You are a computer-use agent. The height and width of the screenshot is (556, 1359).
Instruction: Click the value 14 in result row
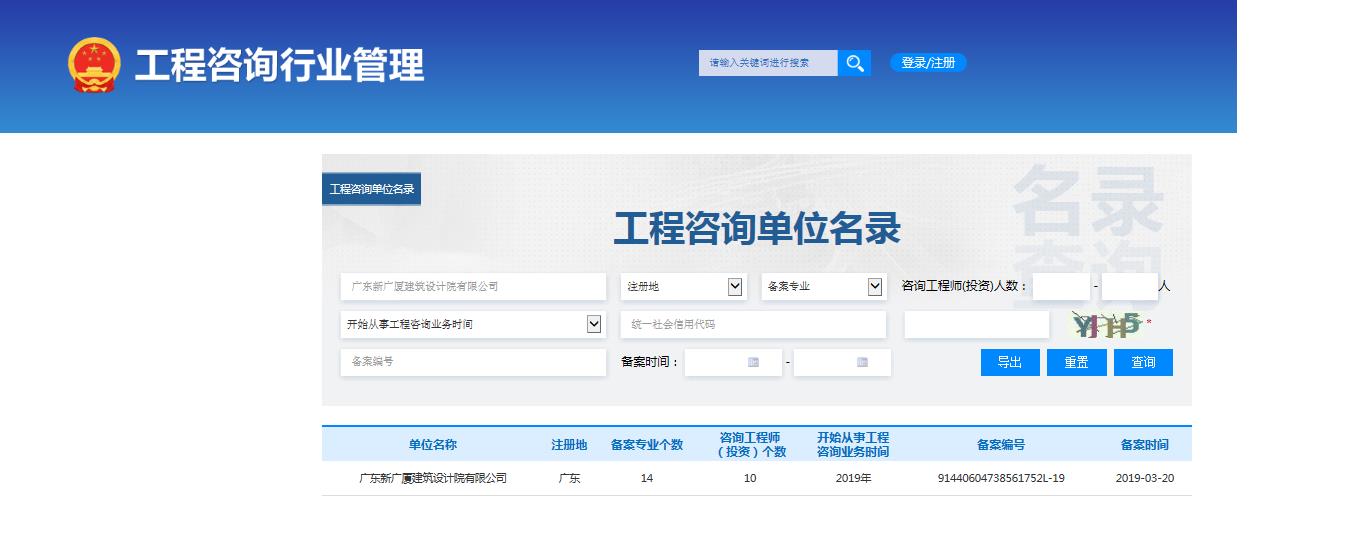(647, 478)
